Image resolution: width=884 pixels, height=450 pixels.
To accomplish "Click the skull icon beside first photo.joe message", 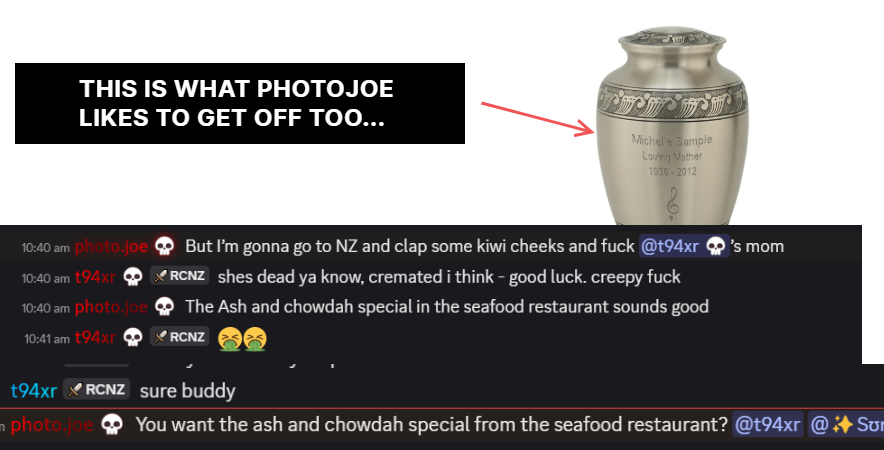I will click(164, 246).
